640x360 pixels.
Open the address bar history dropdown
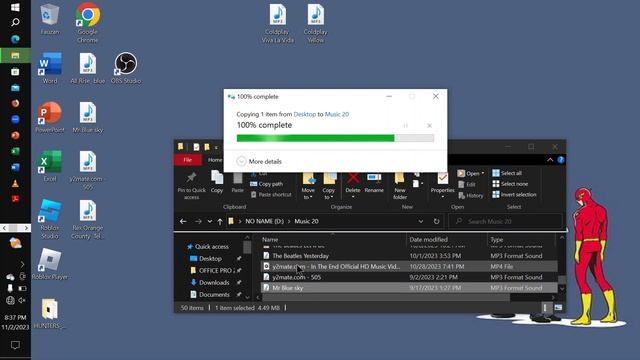tap(420, 221)
